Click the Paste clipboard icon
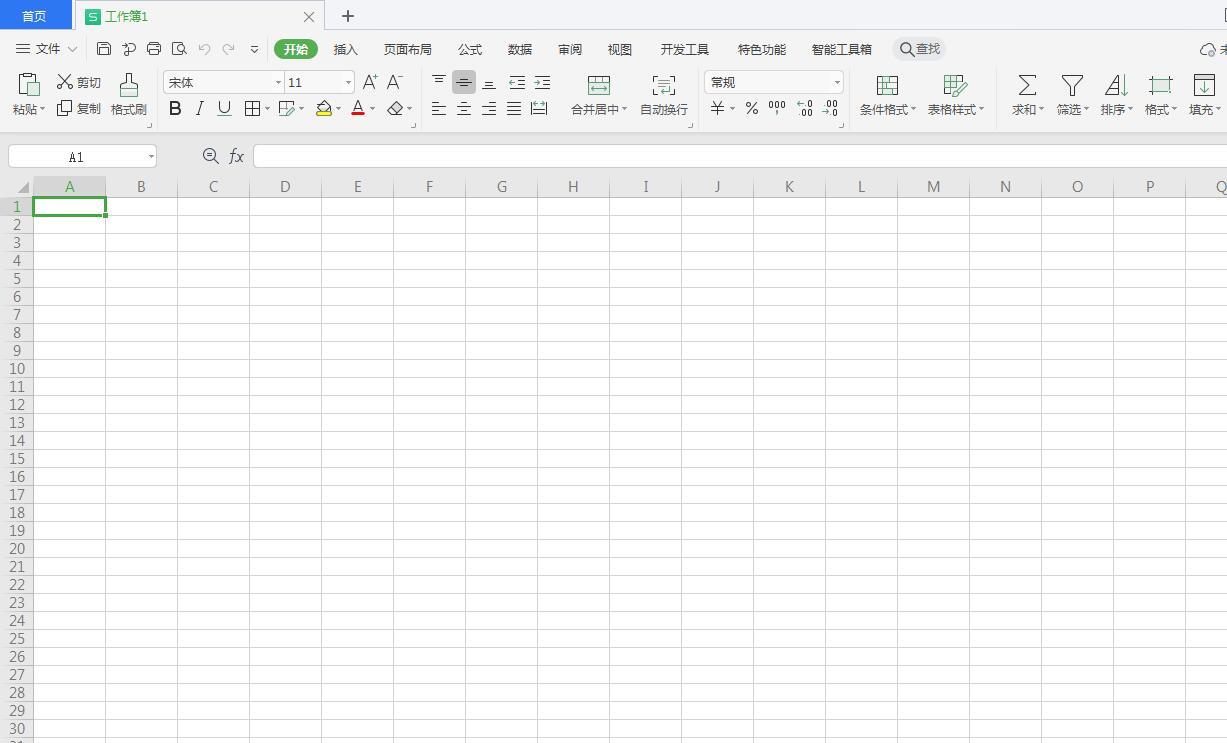 click(x=29, y=84)
